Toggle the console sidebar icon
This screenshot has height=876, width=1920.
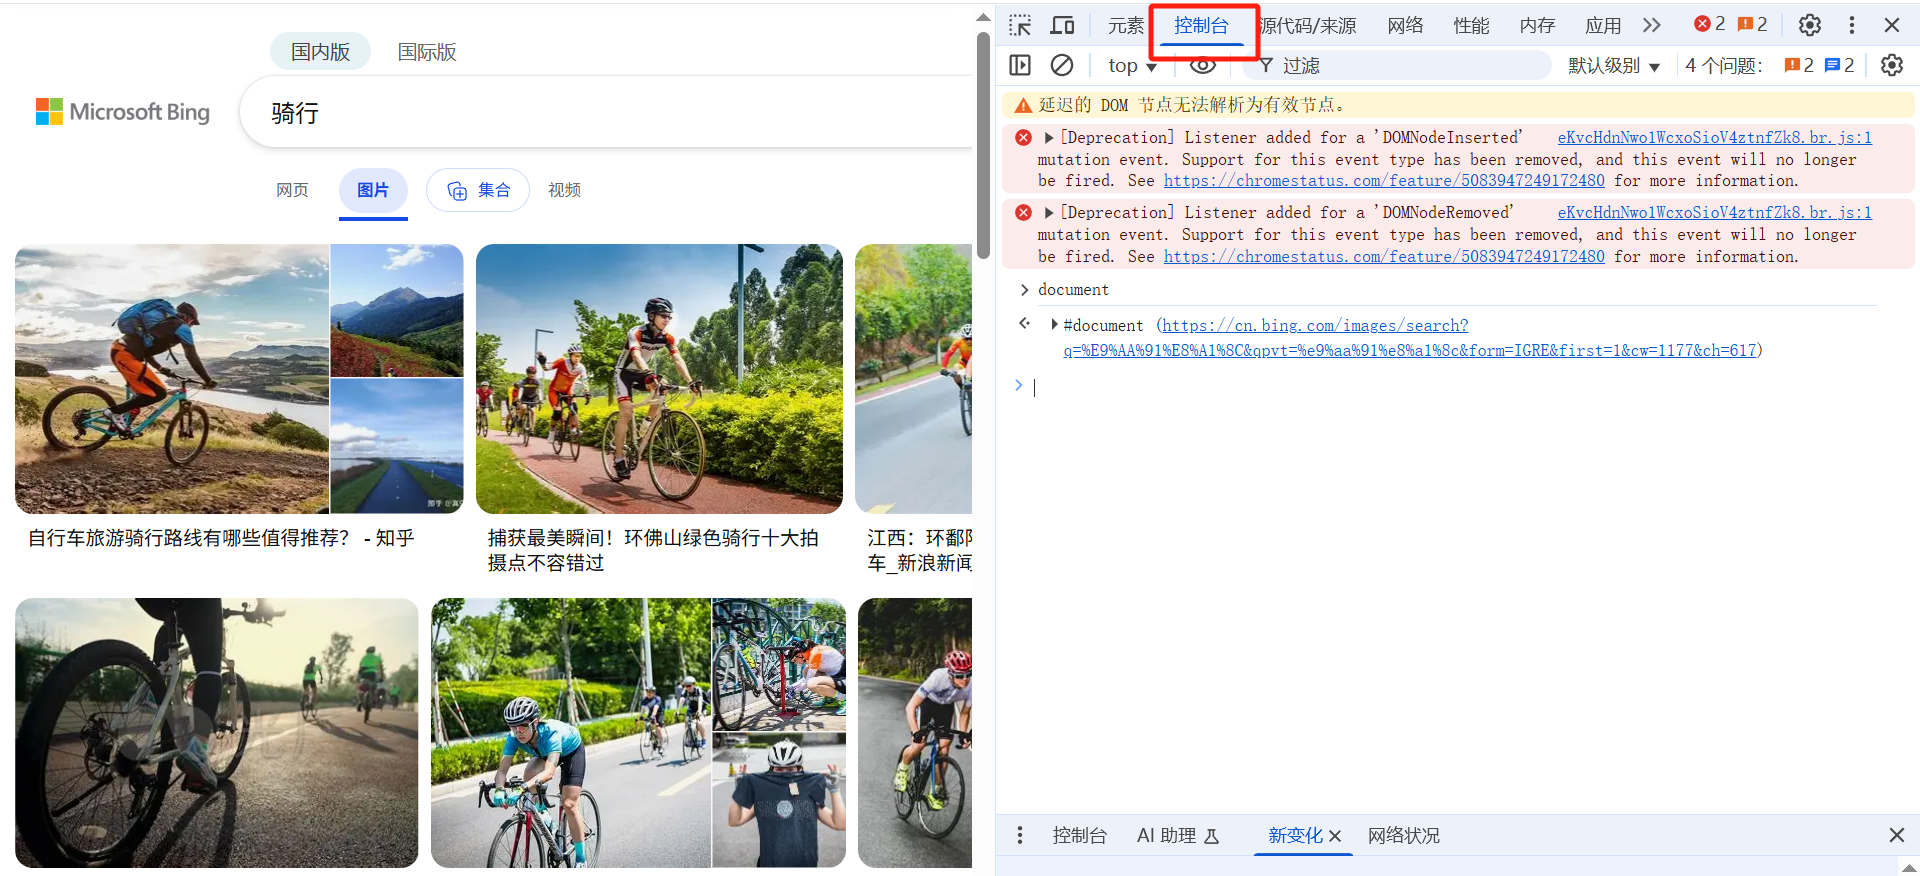coord(1020,65)
